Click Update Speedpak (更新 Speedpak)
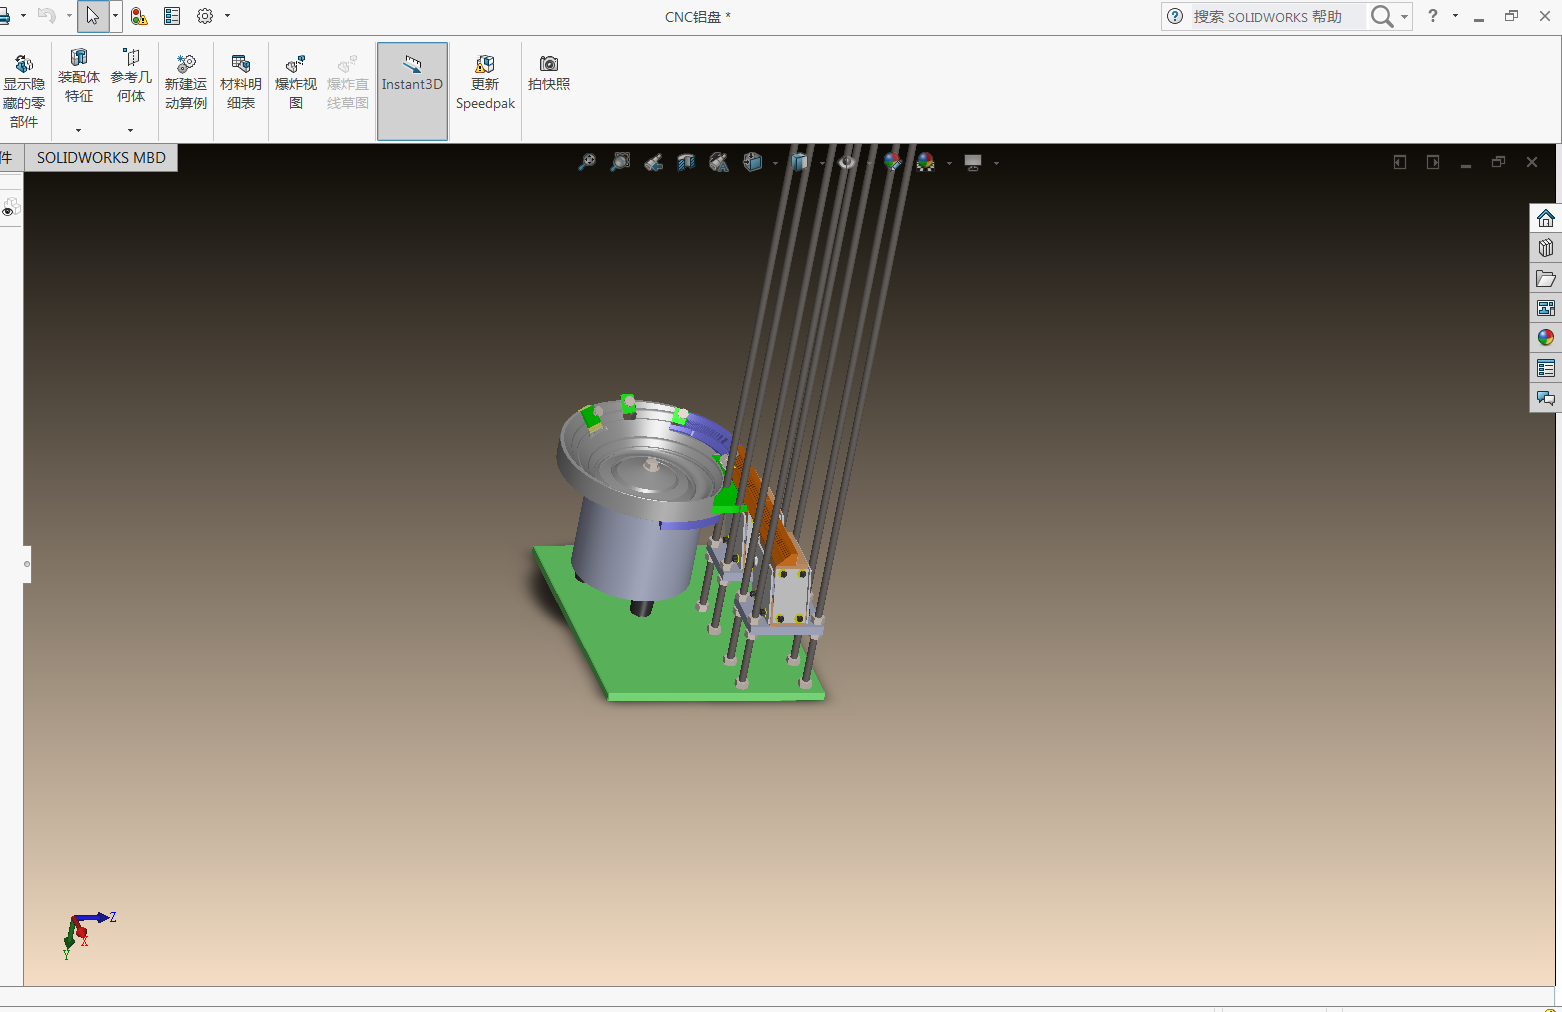 pos(485,83)
